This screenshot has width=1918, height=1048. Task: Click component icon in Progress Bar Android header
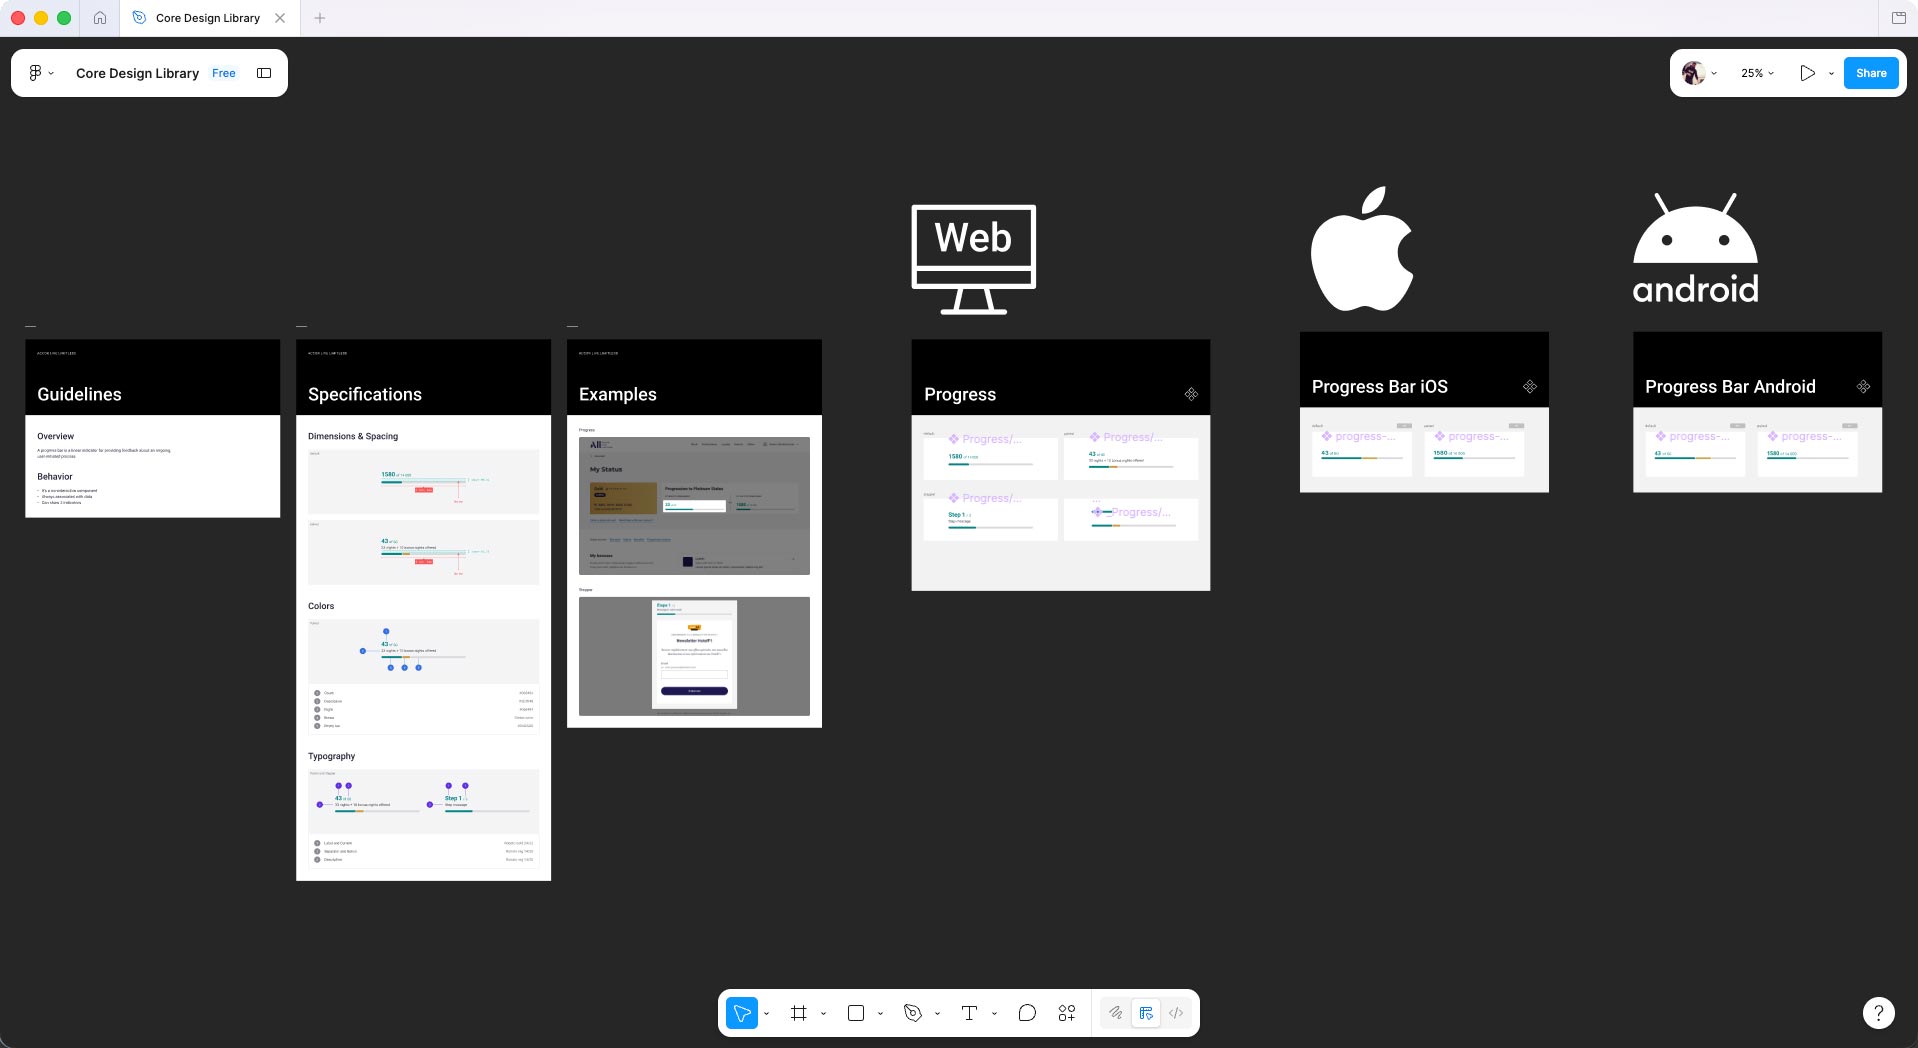point(1863,387)
